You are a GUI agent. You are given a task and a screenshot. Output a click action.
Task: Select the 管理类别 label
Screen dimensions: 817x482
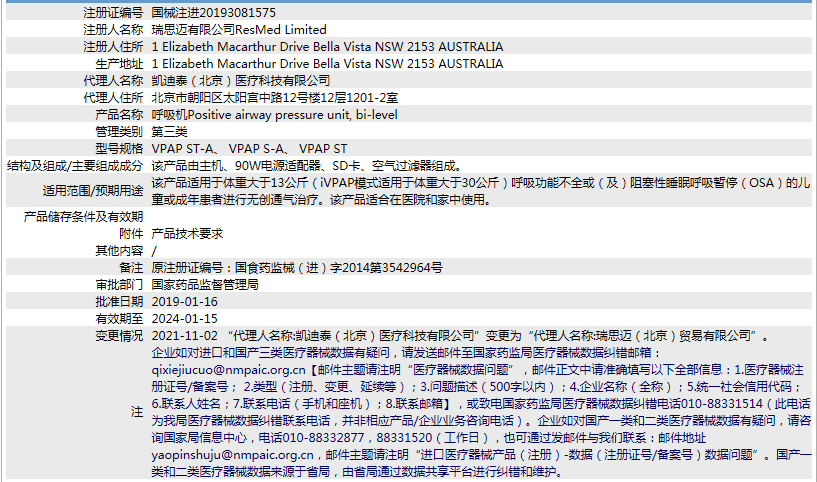pyautogui.click(x=119, y=131)
